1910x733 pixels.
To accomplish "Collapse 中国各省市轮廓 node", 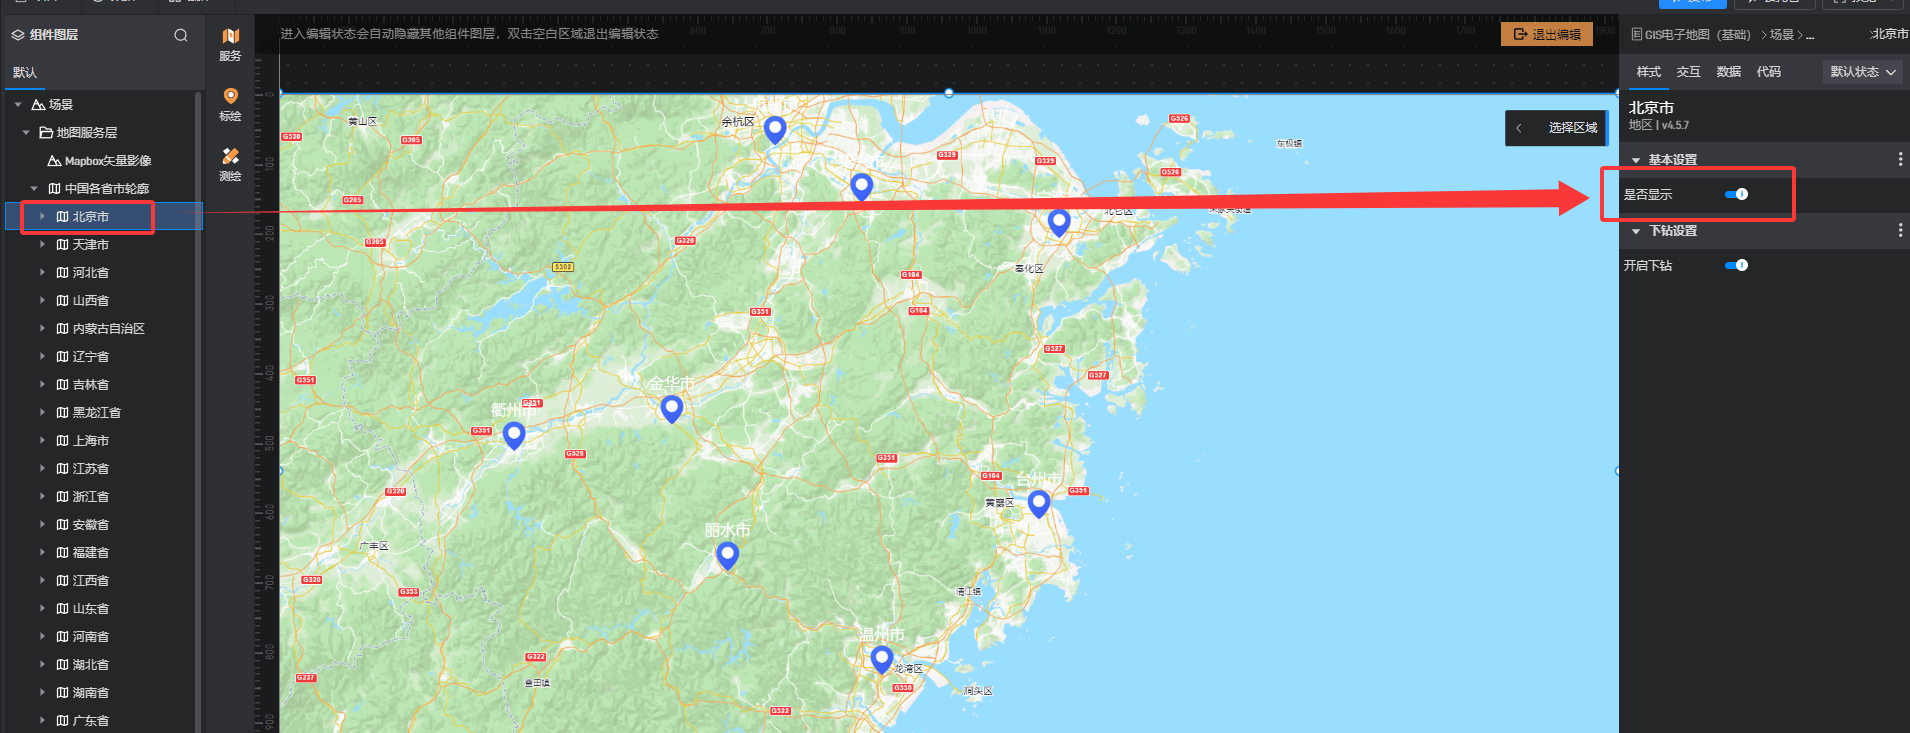I will click(x=34, y=189).
